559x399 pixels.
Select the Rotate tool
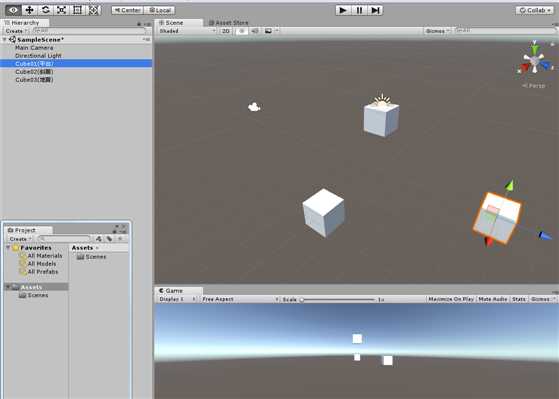tap(45, 10)
